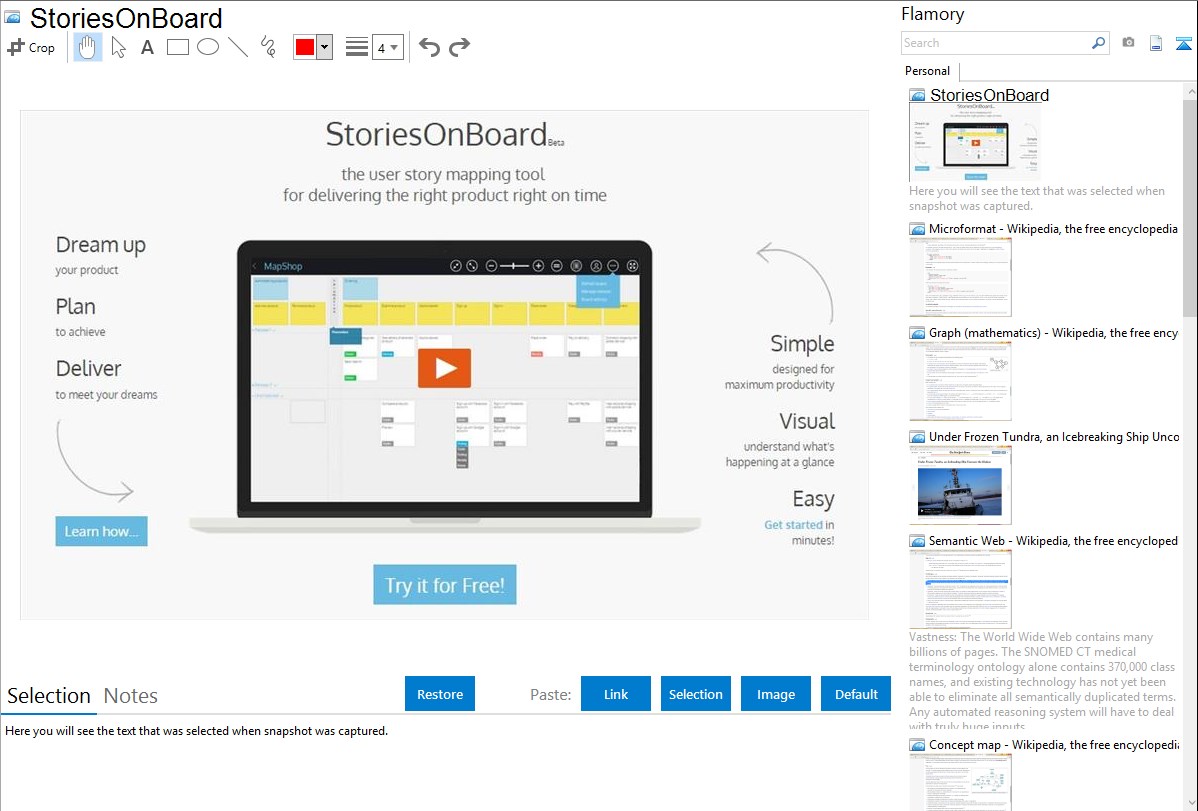
Task: Play the video in the laptop screen
Action: (x=444, y=368)
